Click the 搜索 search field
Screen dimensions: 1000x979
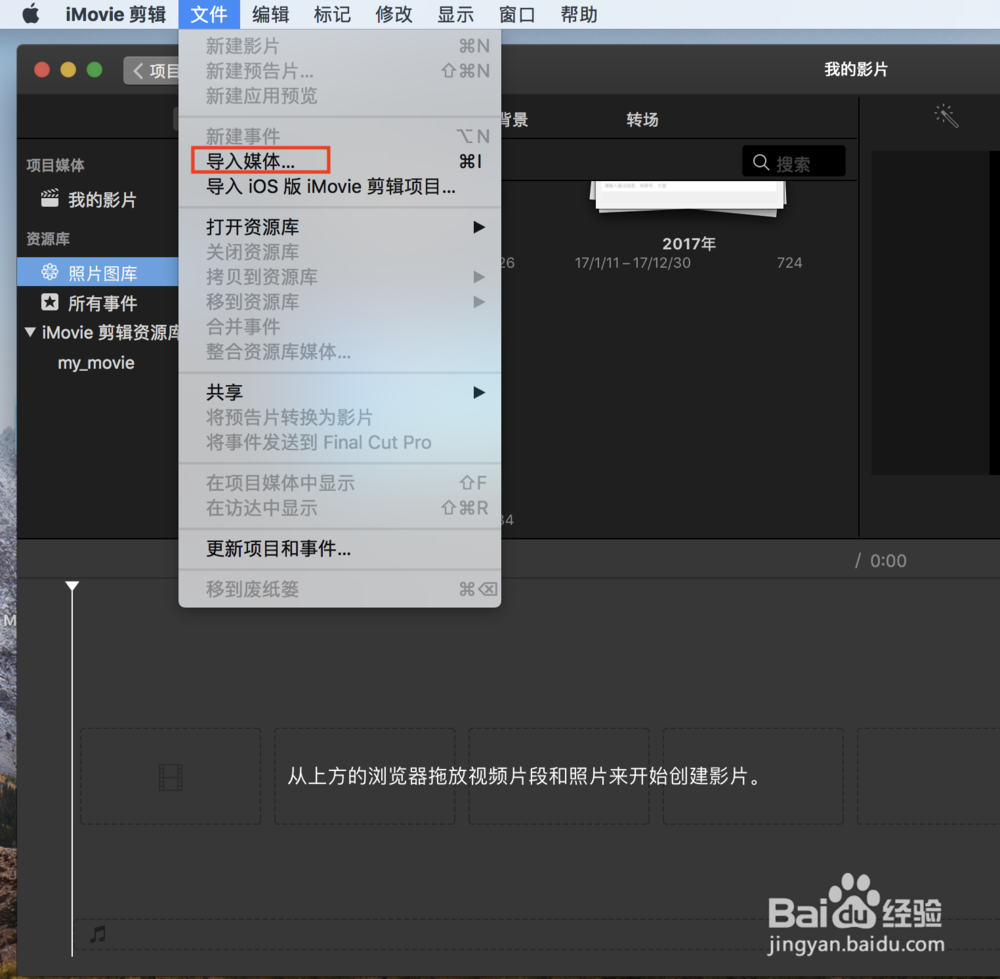coord(794,162)
